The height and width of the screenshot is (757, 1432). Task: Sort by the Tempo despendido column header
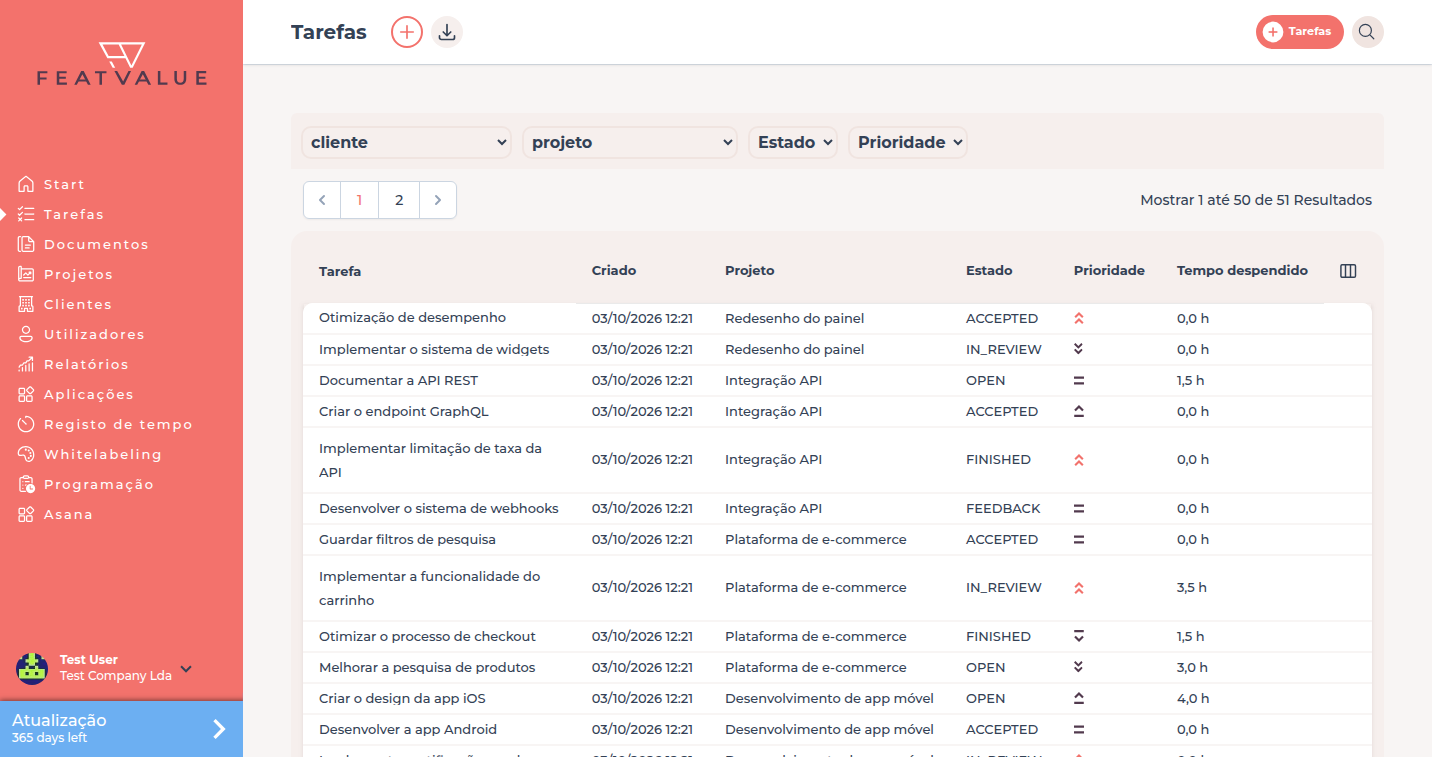[x=1242, y=271]
